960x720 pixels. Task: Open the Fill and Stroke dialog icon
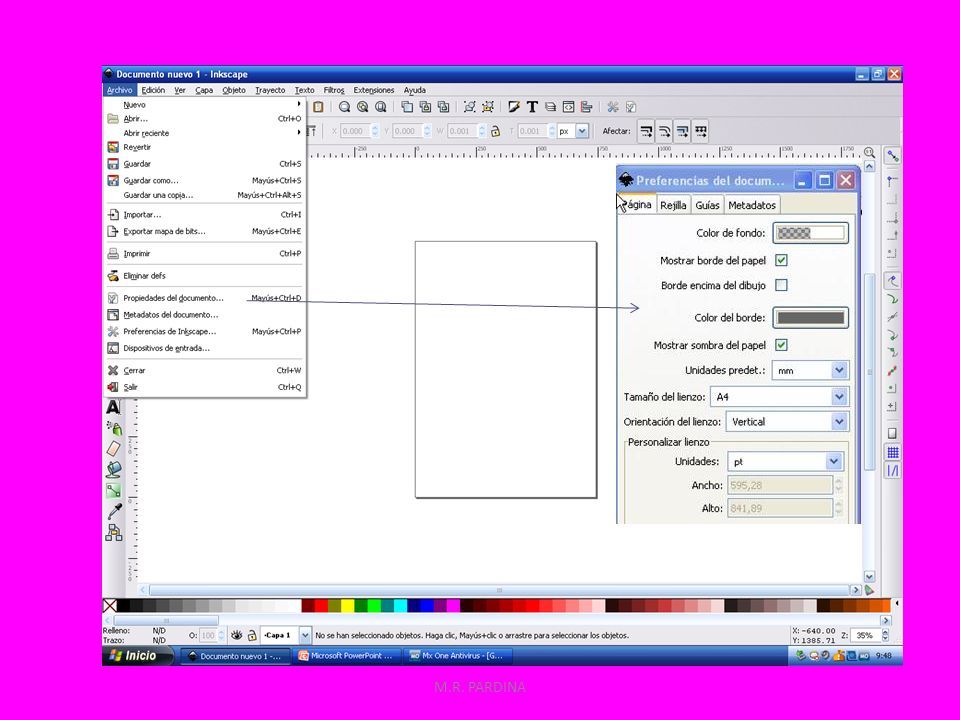click(x=514, y=107)
